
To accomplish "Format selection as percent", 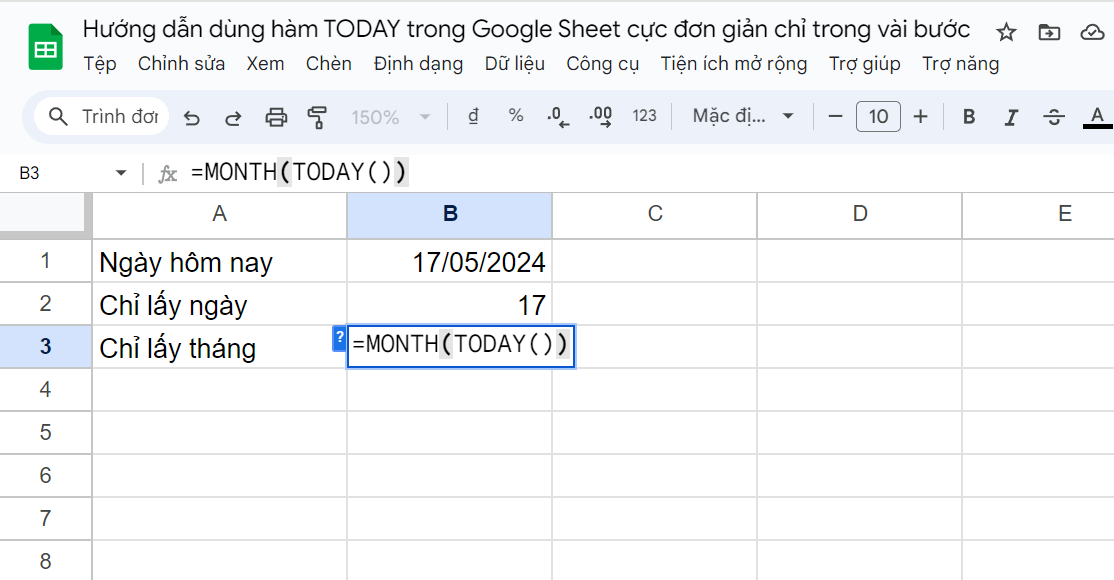I will tap(515, 116).
